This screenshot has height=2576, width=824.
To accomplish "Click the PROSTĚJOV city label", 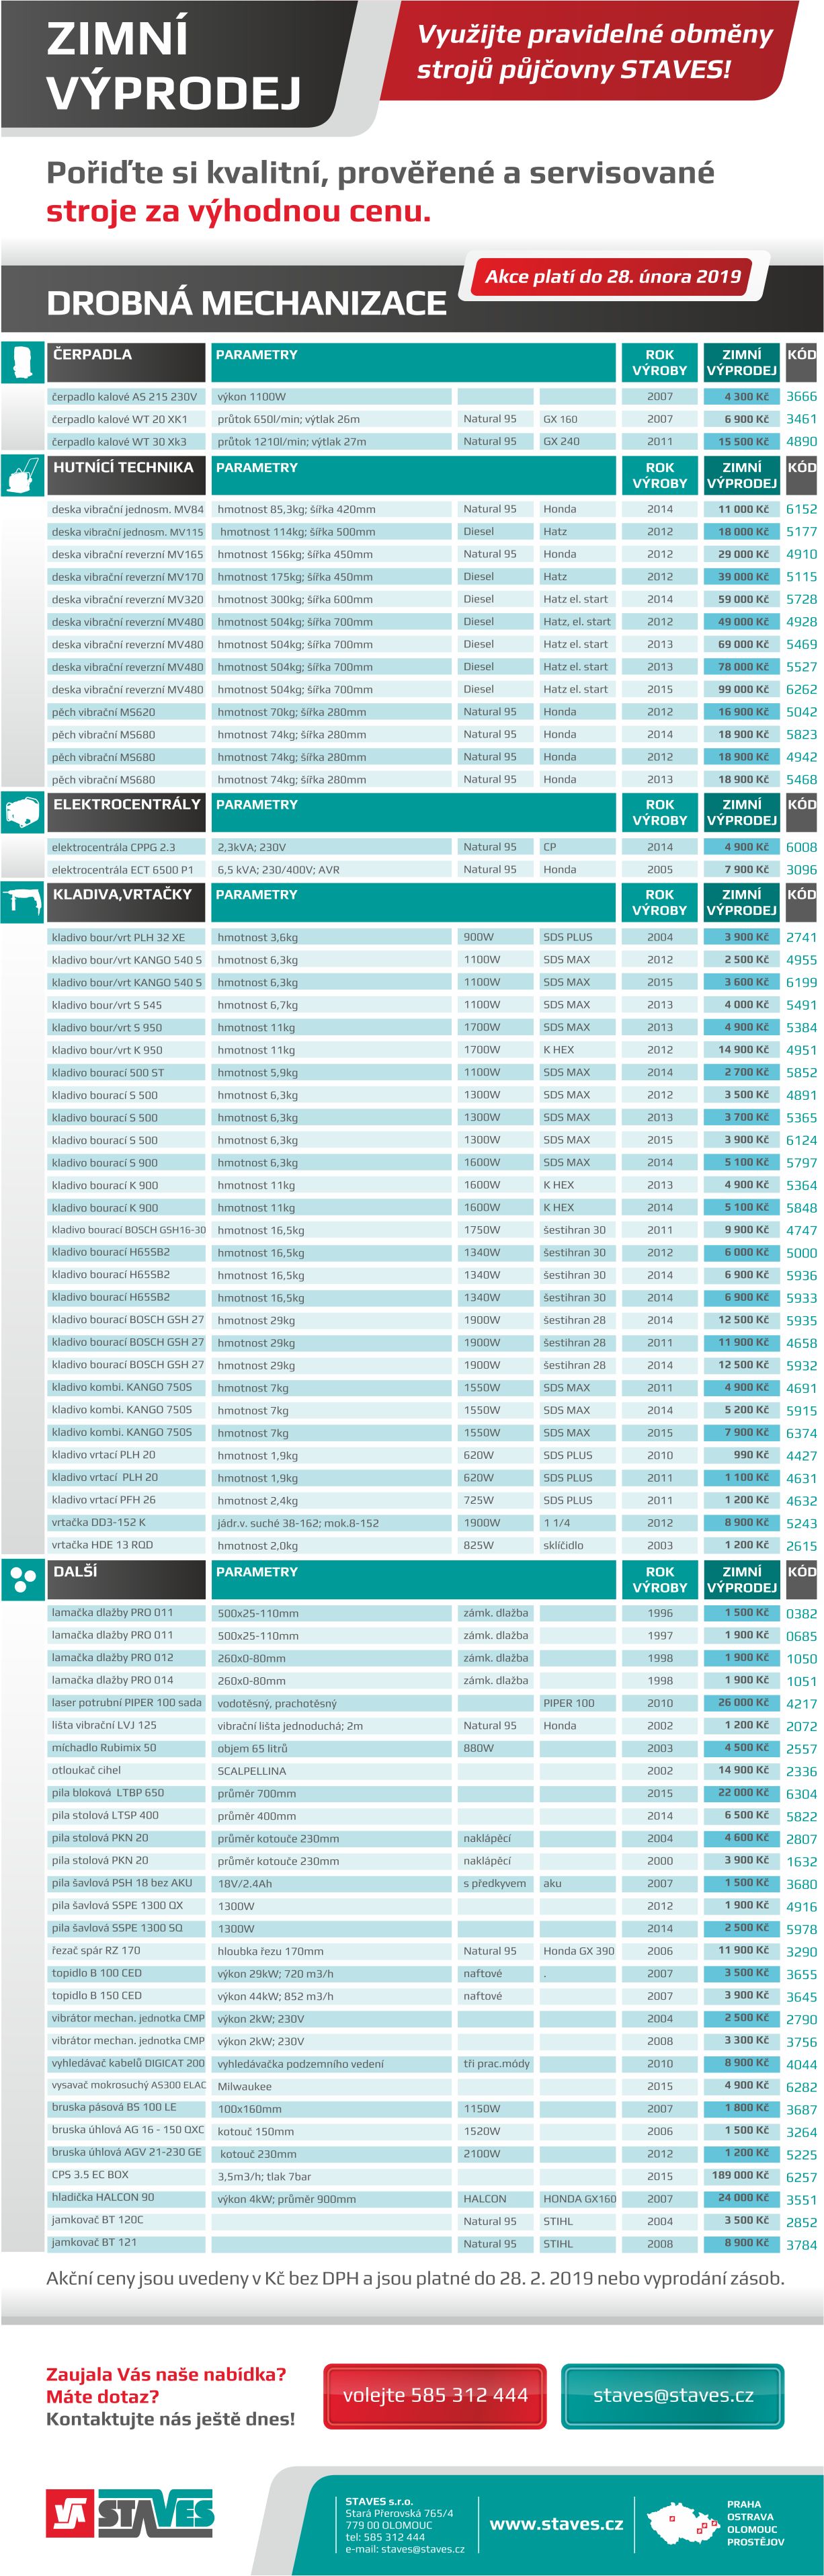I will coord(755,2541).
